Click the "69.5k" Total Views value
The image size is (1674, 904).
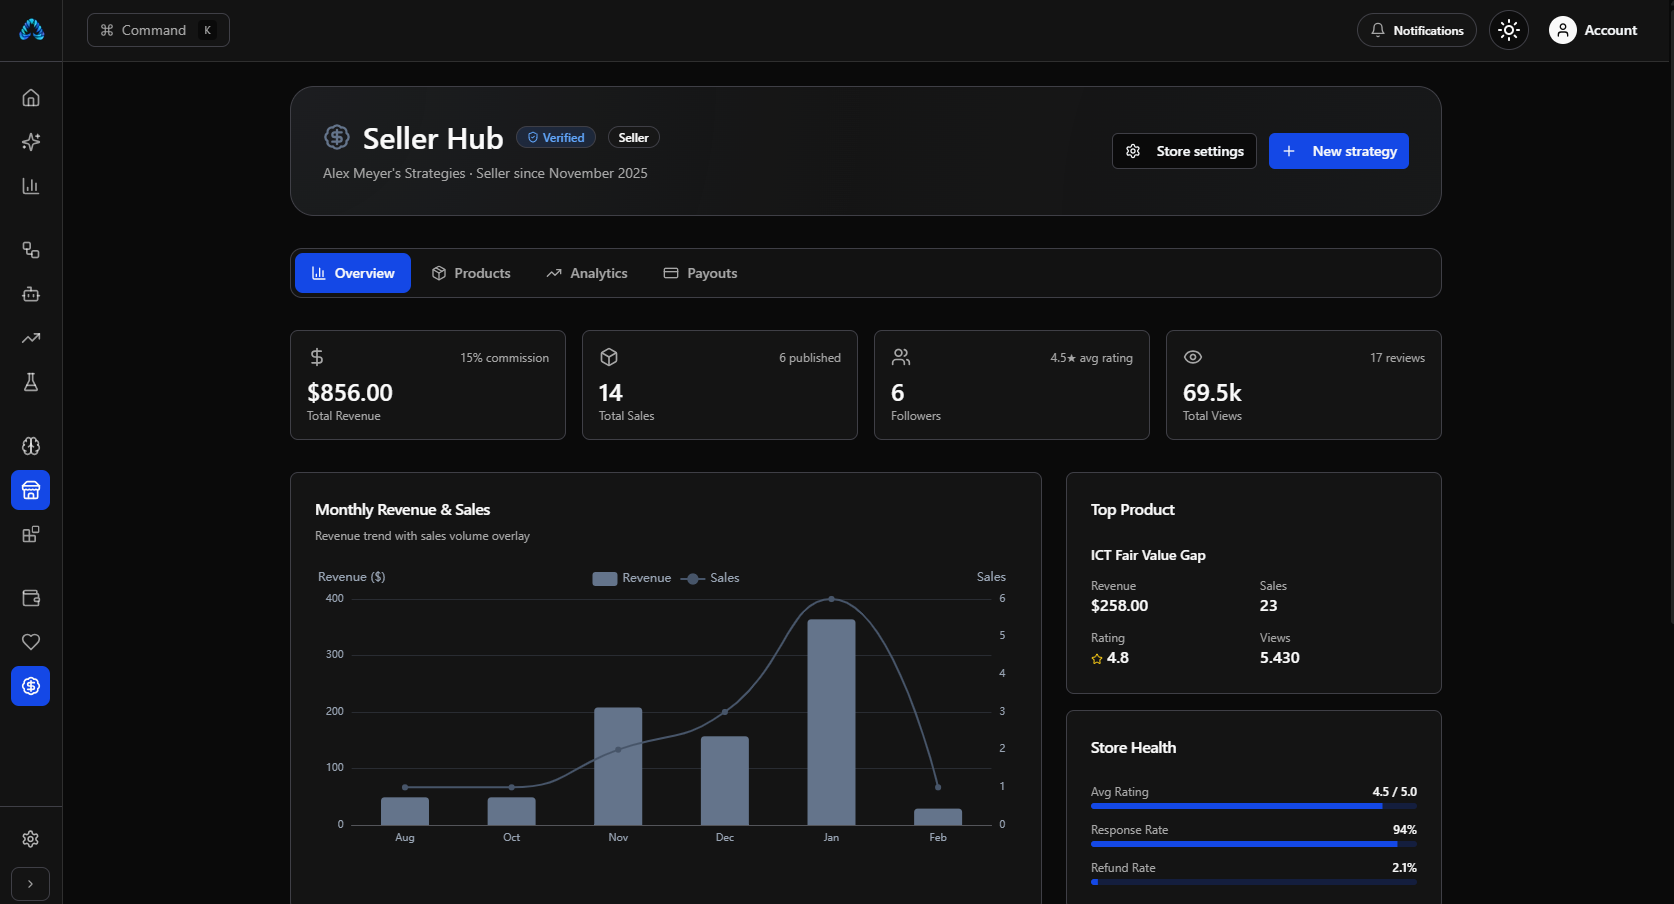pos(1212,393)
